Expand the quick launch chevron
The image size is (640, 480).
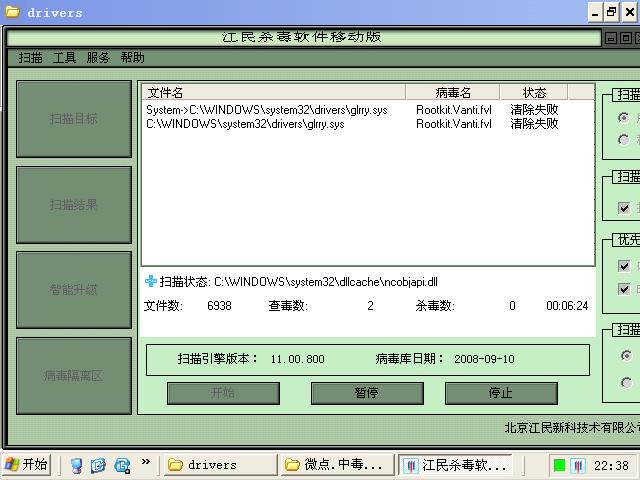tap(146, 462)
